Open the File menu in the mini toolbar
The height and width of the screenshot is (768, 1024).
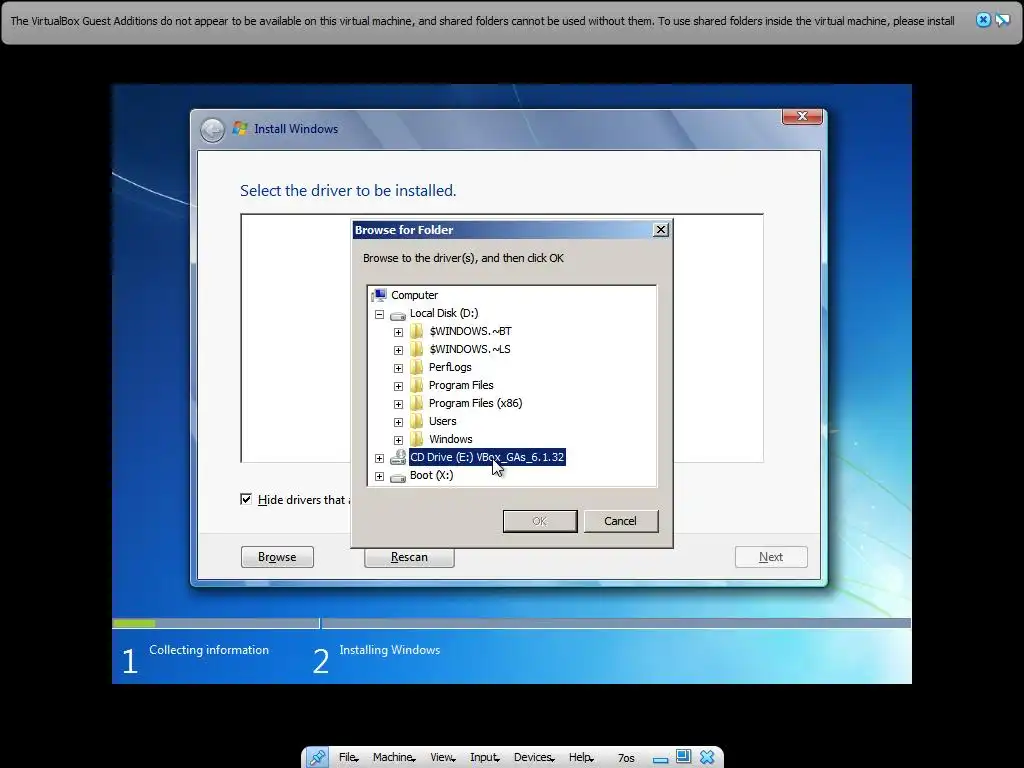(348, 758)
